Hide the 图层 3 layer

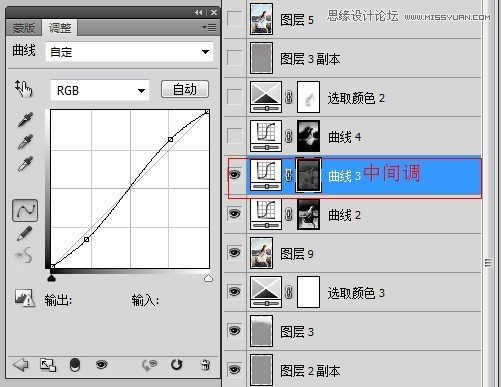(x=235, y=330)
